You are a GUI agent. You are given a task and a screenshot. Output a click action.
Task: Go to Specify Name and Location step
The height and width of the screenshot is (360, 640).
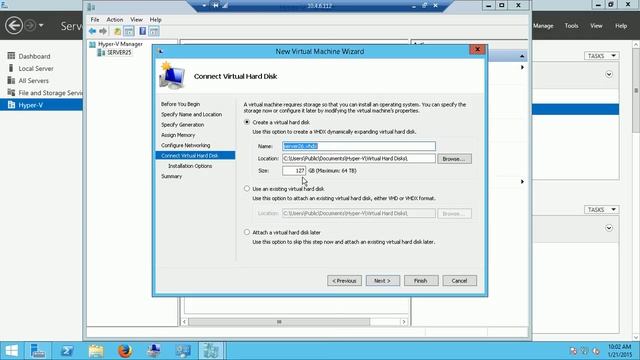(191, 114)
